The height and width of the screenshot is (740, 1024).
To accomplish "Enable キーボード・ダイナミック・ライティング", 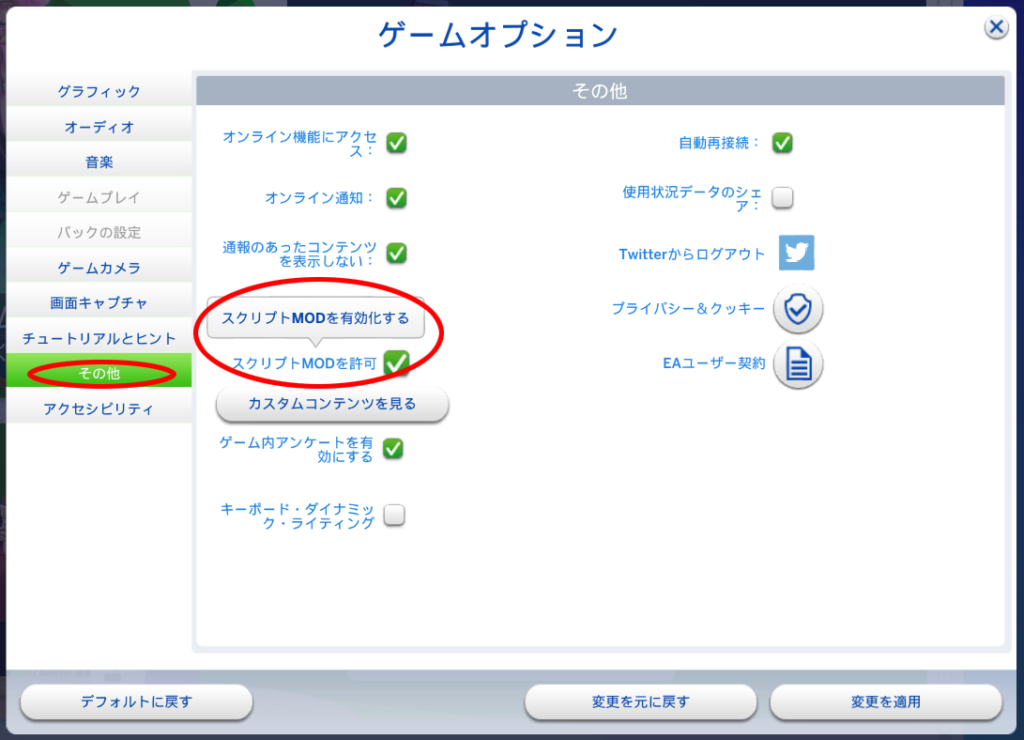I will [x=394, y=515].
